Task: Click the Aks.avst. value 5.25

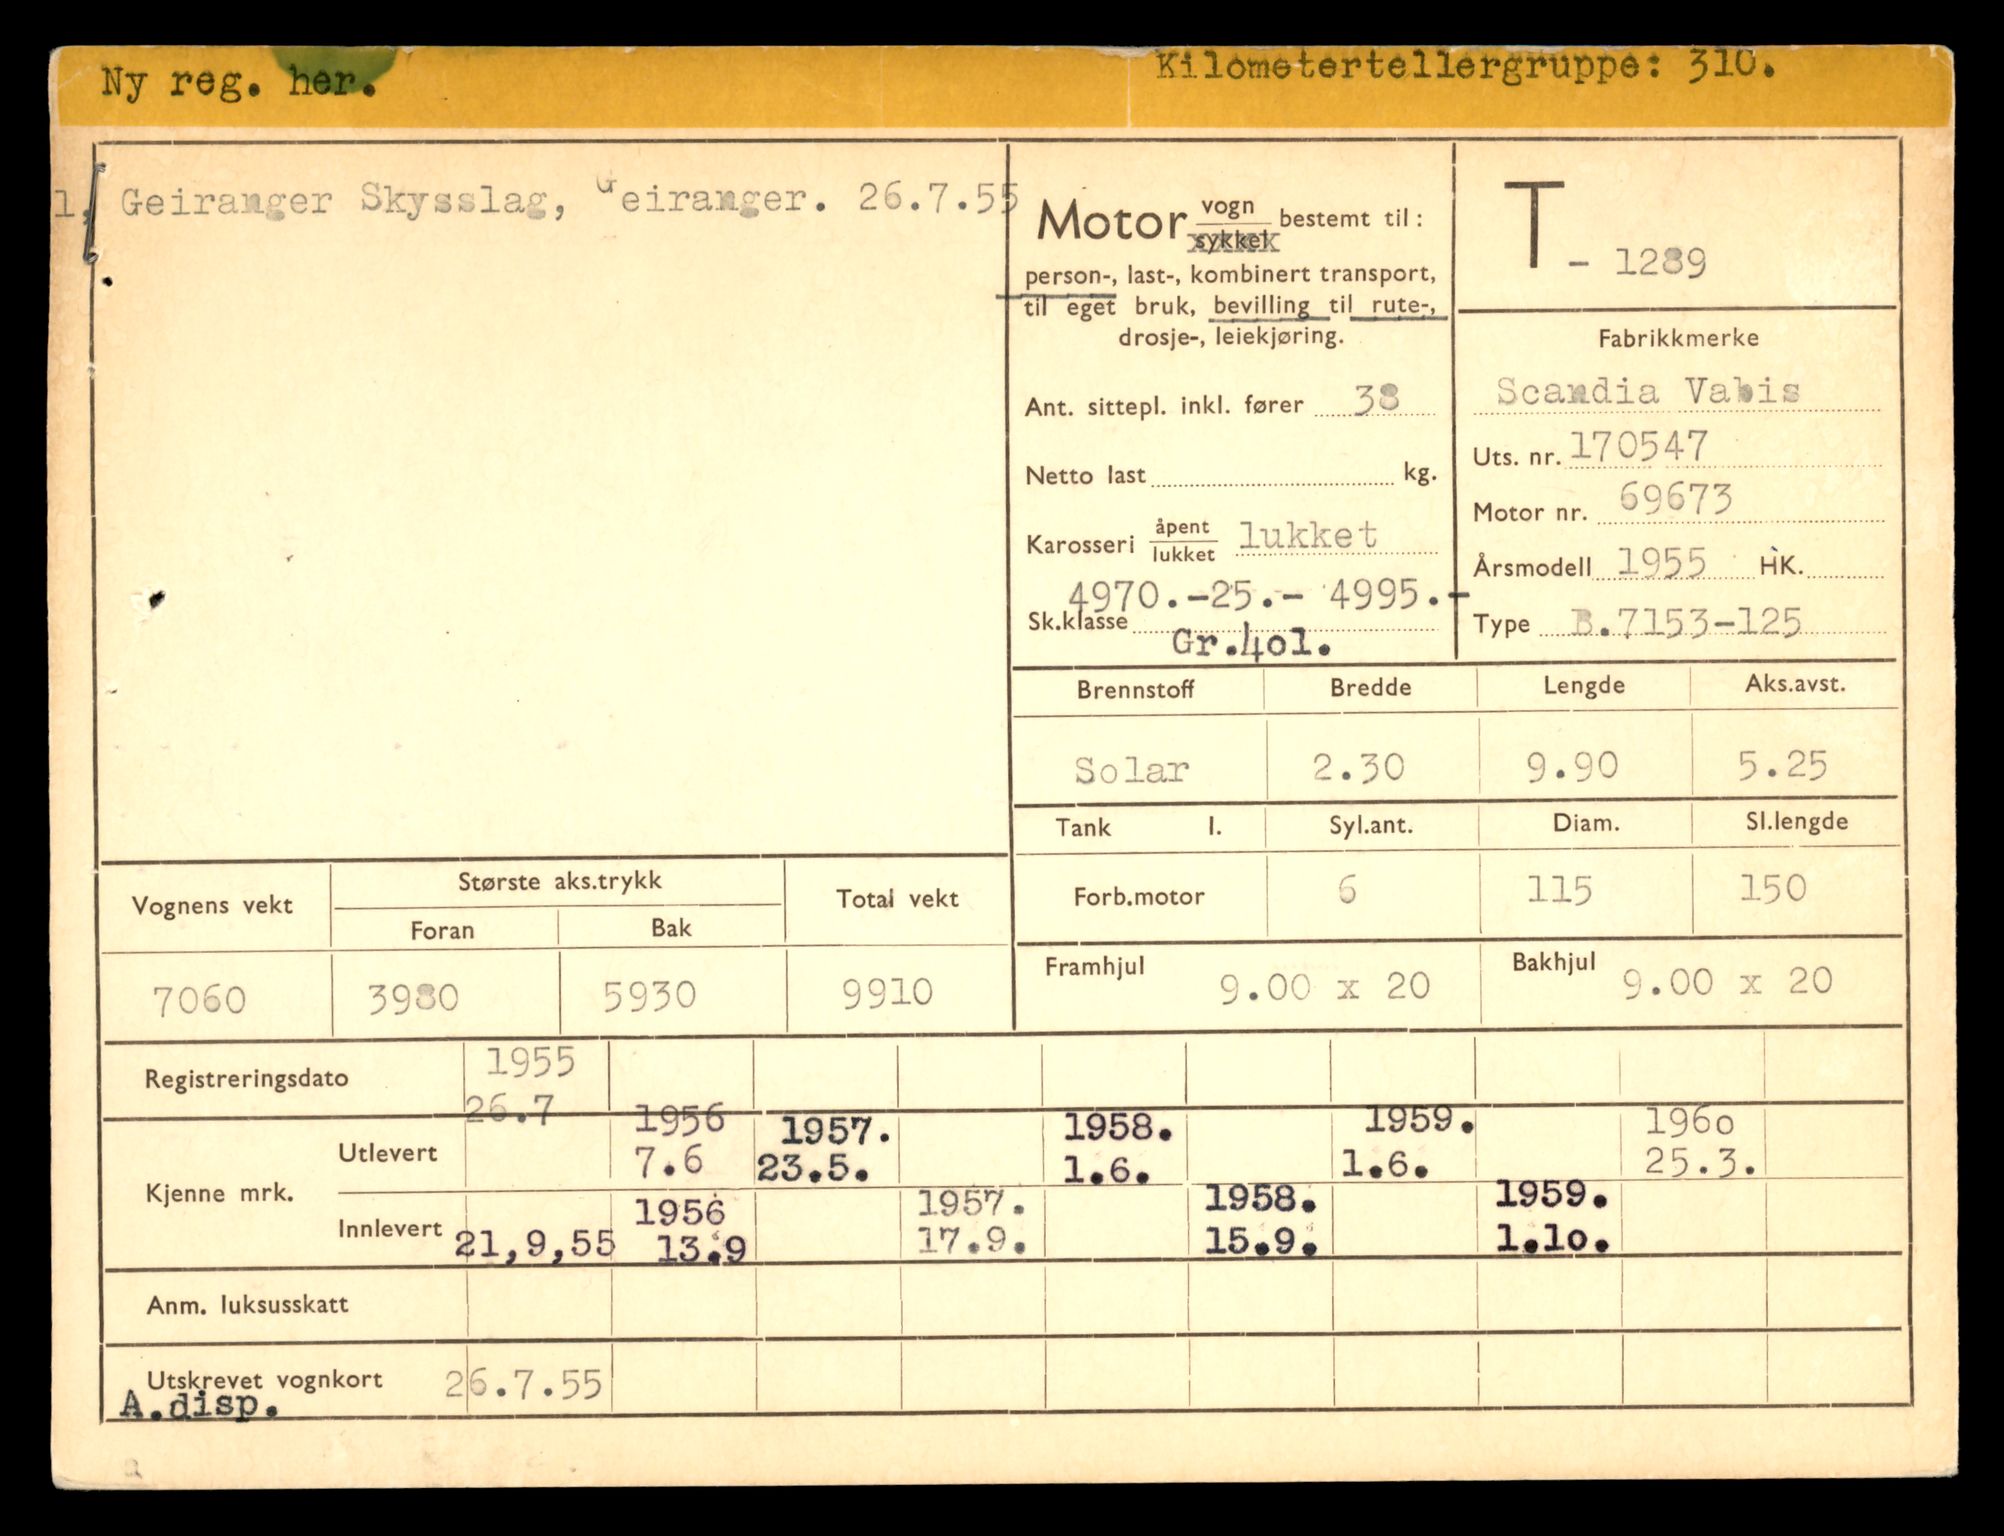Action: [1782, 765]
